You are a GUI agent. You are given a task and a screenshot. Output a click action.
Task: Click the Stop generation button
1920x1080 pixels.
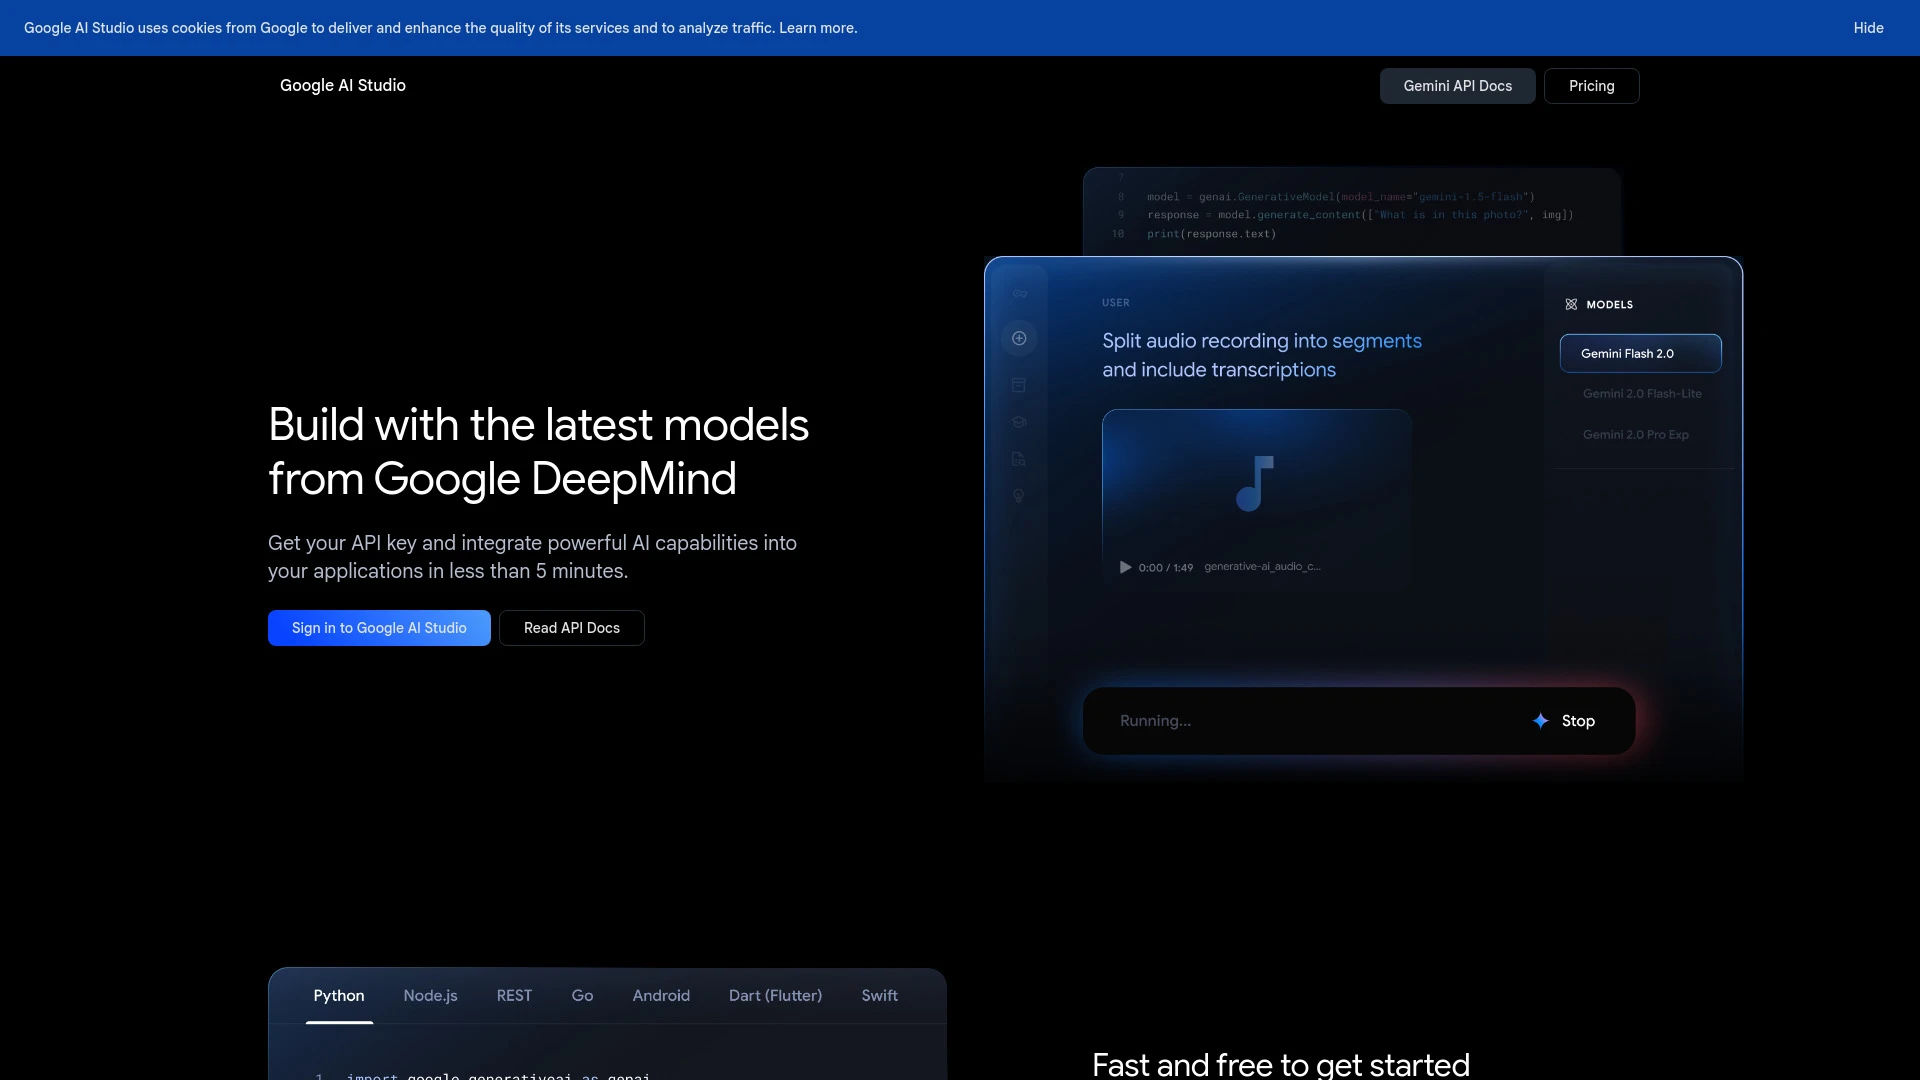1565,720
